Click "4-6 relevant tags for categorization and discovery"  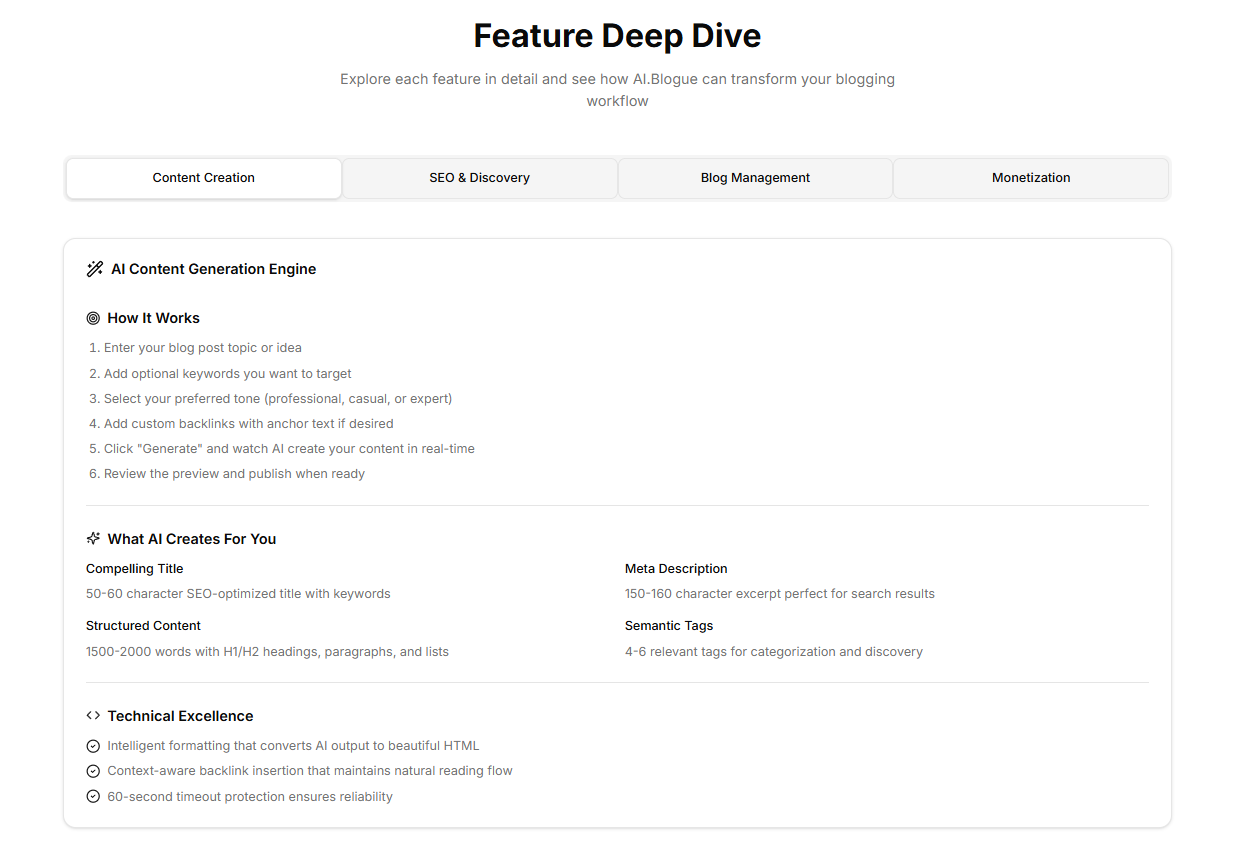coord(774,652)
